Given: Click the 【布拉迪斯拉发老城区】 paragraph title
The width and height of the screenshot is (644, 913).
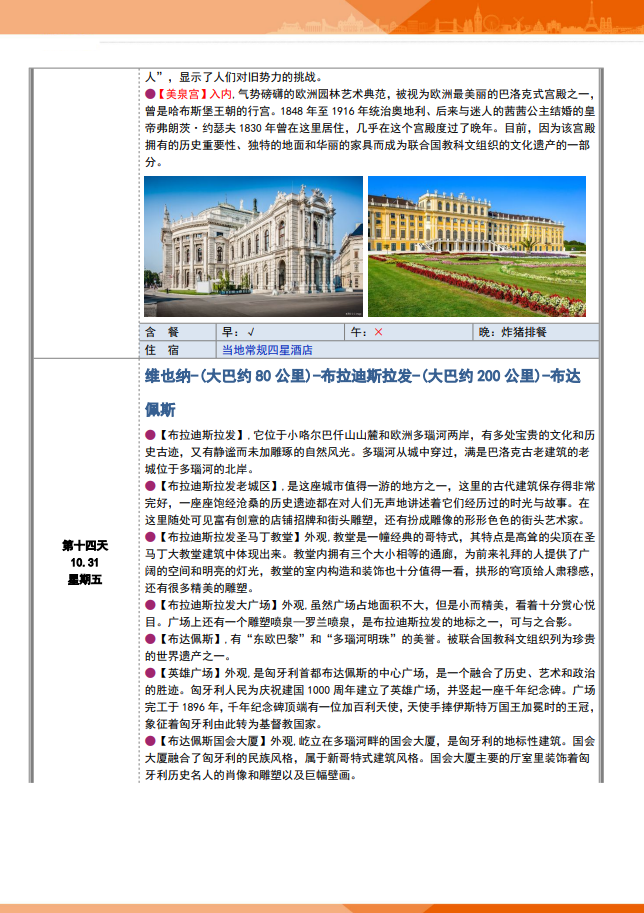Looking at the screenshot, I should coord(219,486).
